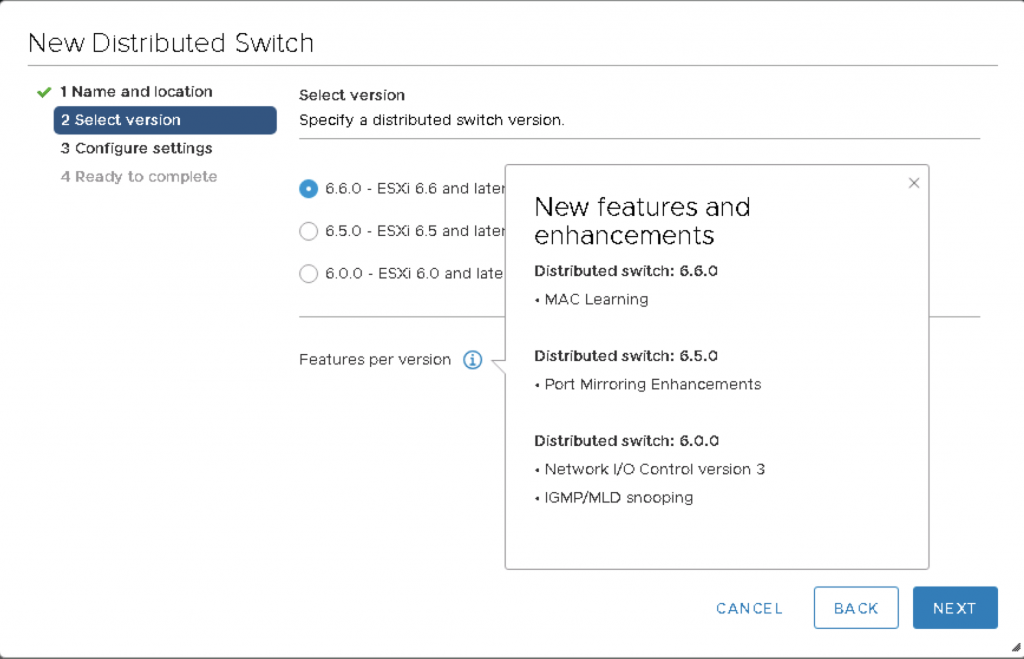Click the IGMP/MLD snooping entry
The image size is (1024, 659).
[618, 497]
